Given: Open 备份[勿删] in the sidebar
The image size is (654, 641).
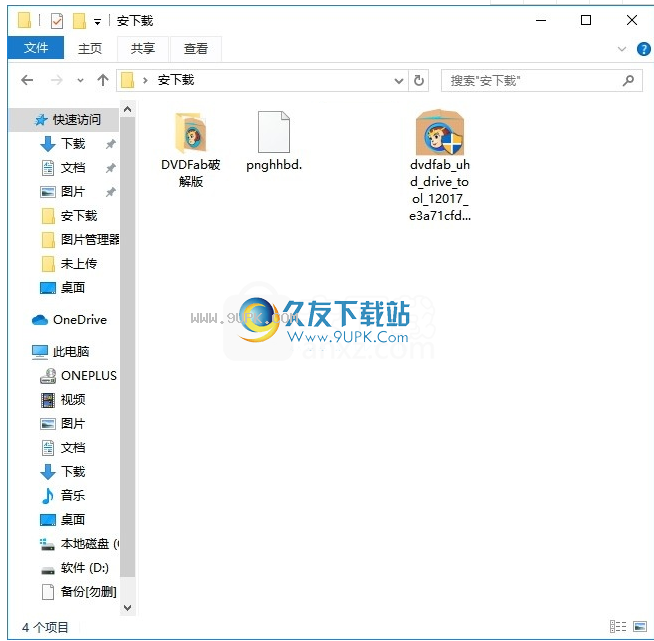Looking at the screenshot, I should point(79,592).
